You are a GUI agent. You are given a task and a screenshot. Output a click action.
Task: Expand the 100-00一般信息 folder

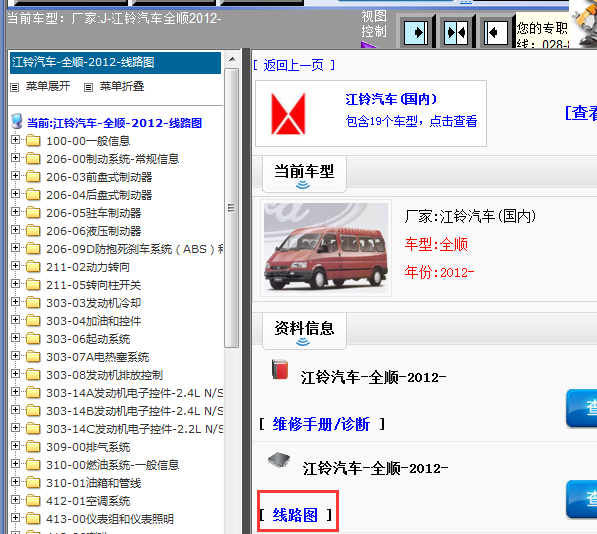pyautogui.click(x=15, y=140)
